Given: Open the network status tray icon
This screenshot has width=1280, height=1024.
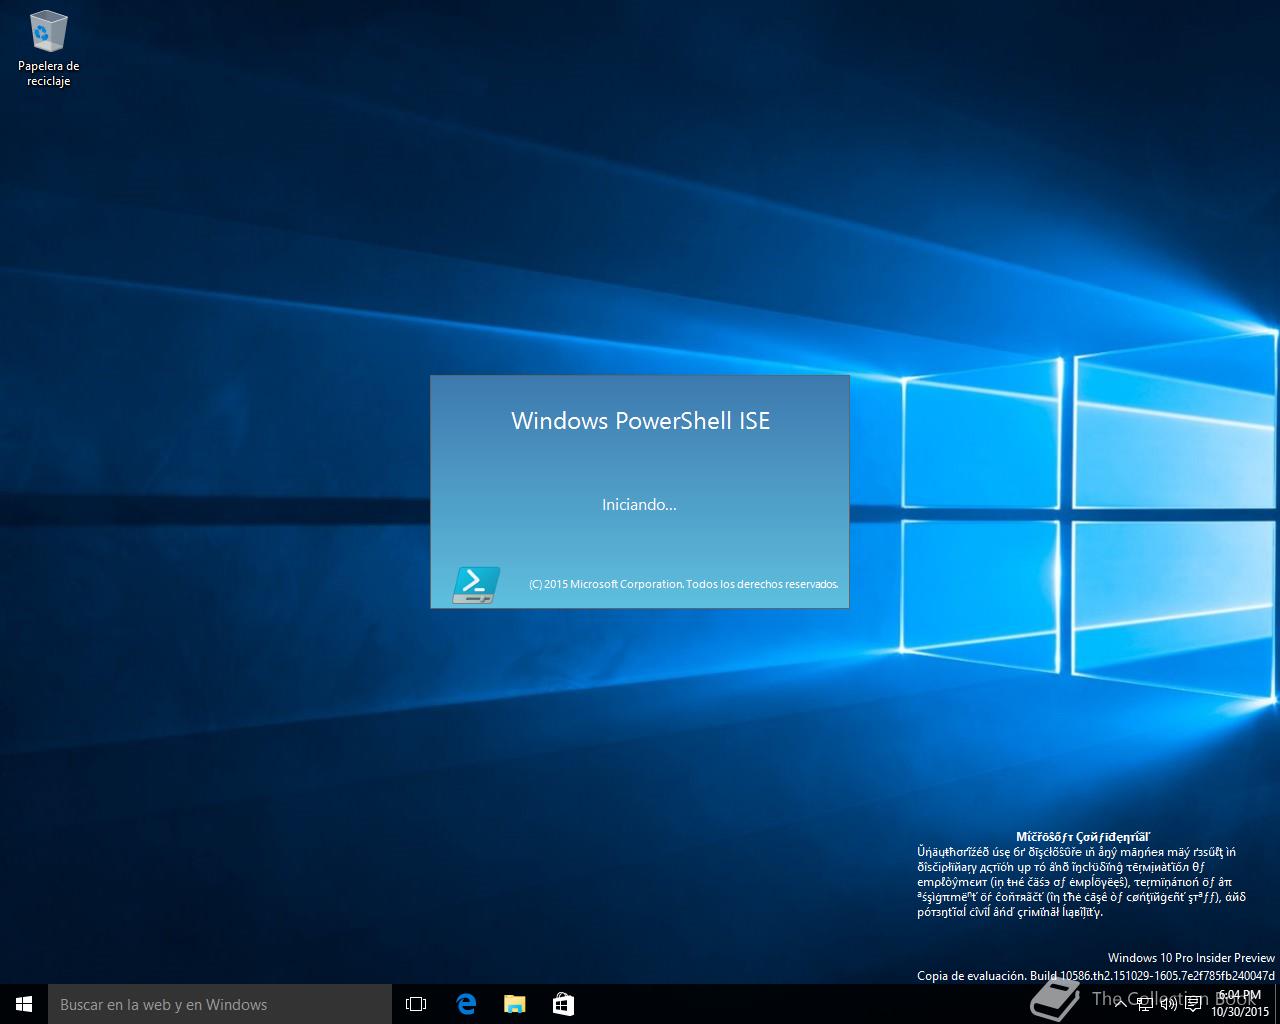Looking at the screenshot, I should tap(1144, 1004).
